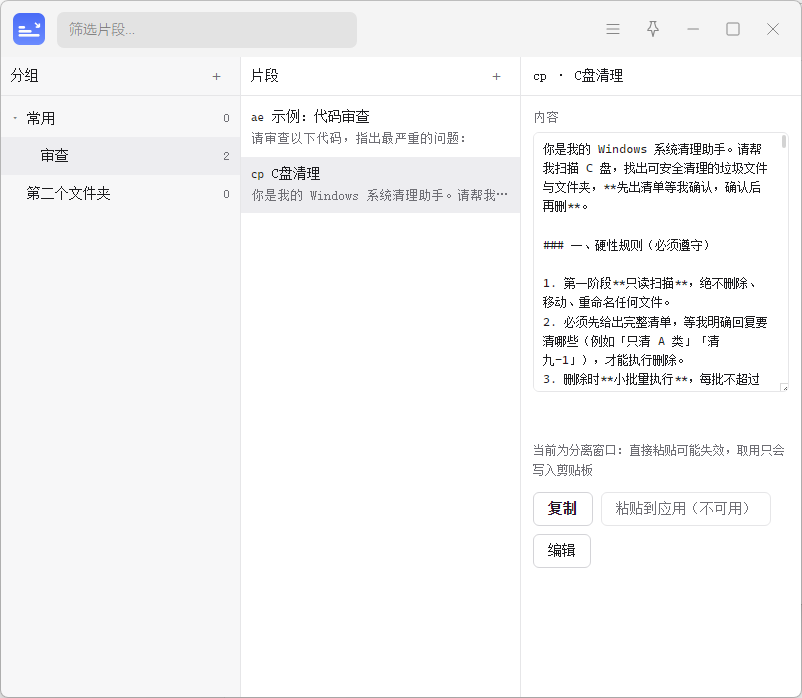Image resolution: width=802 pixels, height=698 pixels.
Task: Click the text area resize grip
Action: 784,388
